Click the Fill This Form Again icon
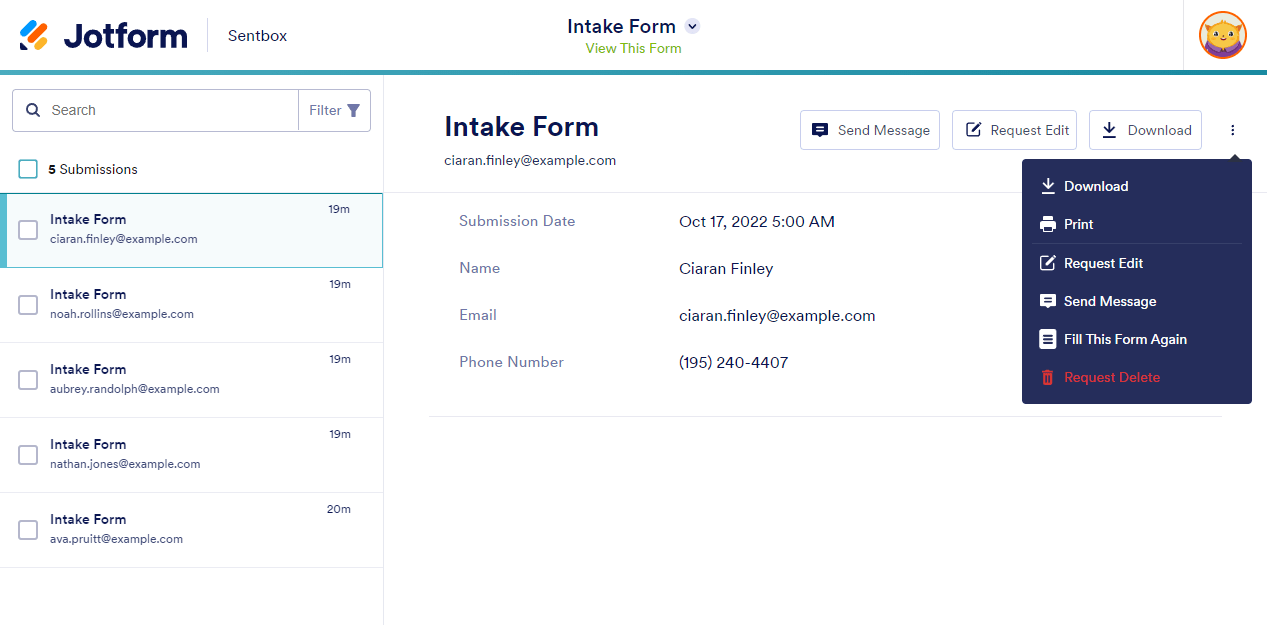The height and width of the screenshot is (625, 1267). pos(1048,339)
